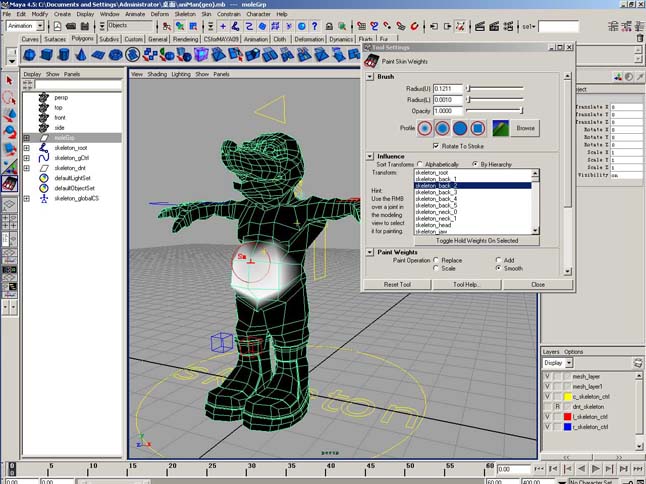Pick the solid round brush profile
Viewport: 646px width, 484px height.
tap(461, 128)
